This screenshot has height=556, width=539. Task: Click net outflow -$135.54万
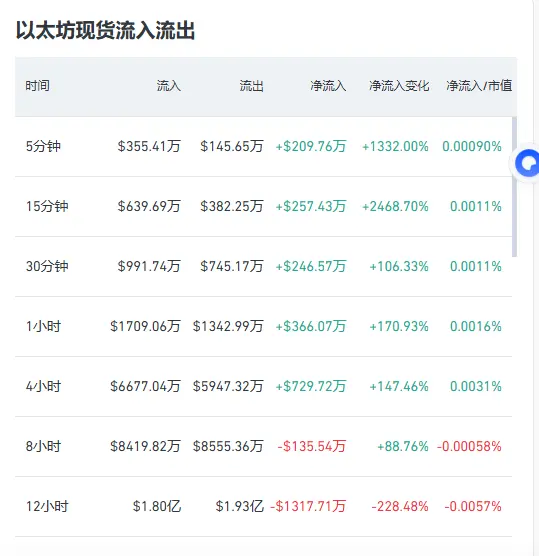tap(312, 446)
